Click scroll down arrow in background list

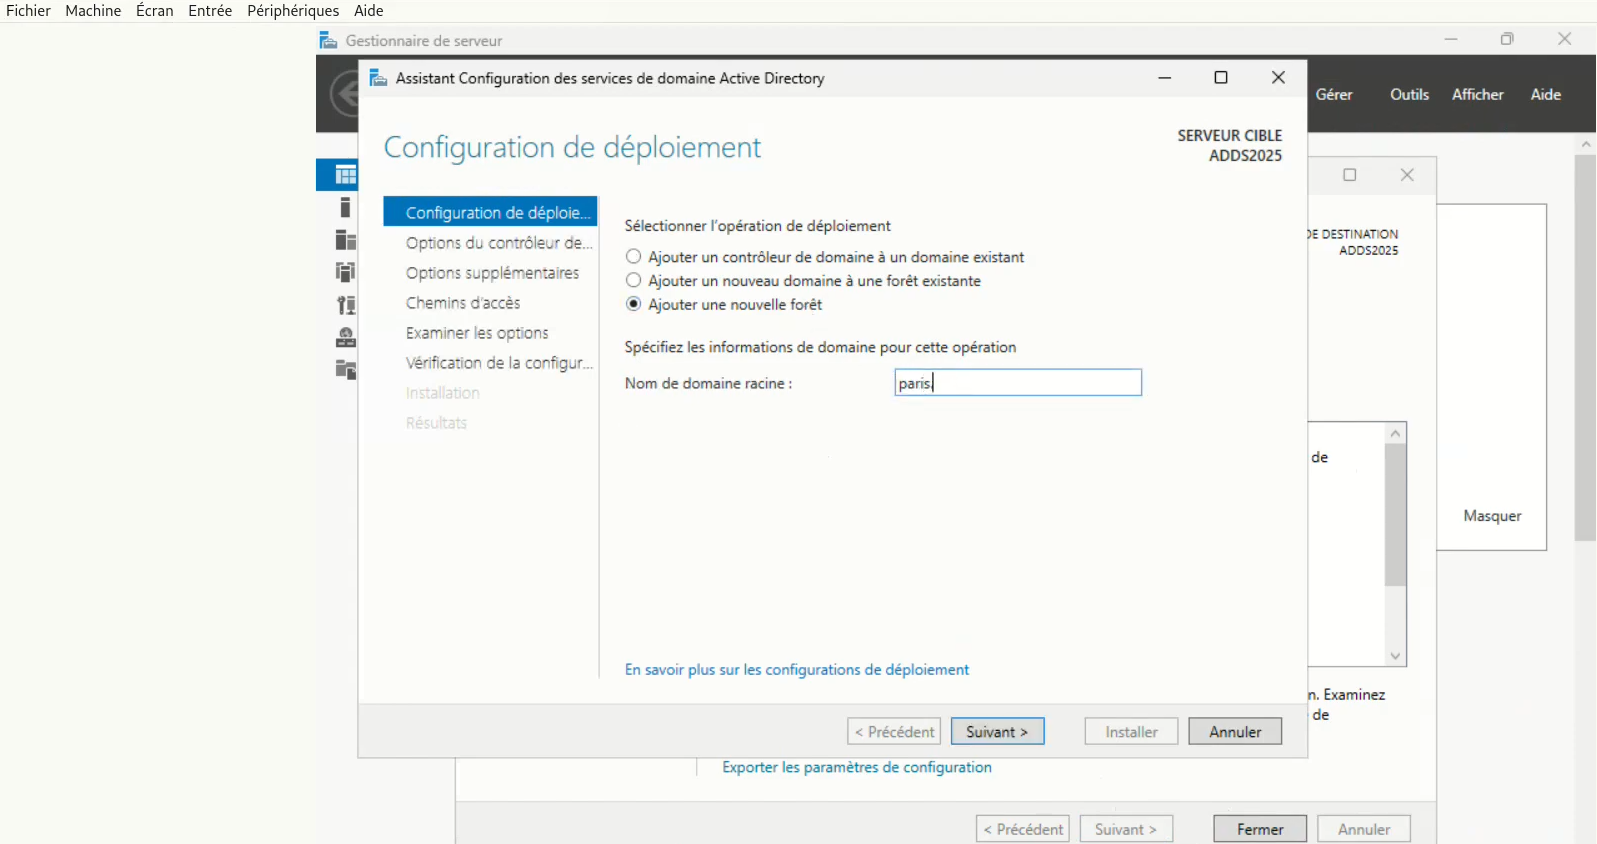point(1395,656)
